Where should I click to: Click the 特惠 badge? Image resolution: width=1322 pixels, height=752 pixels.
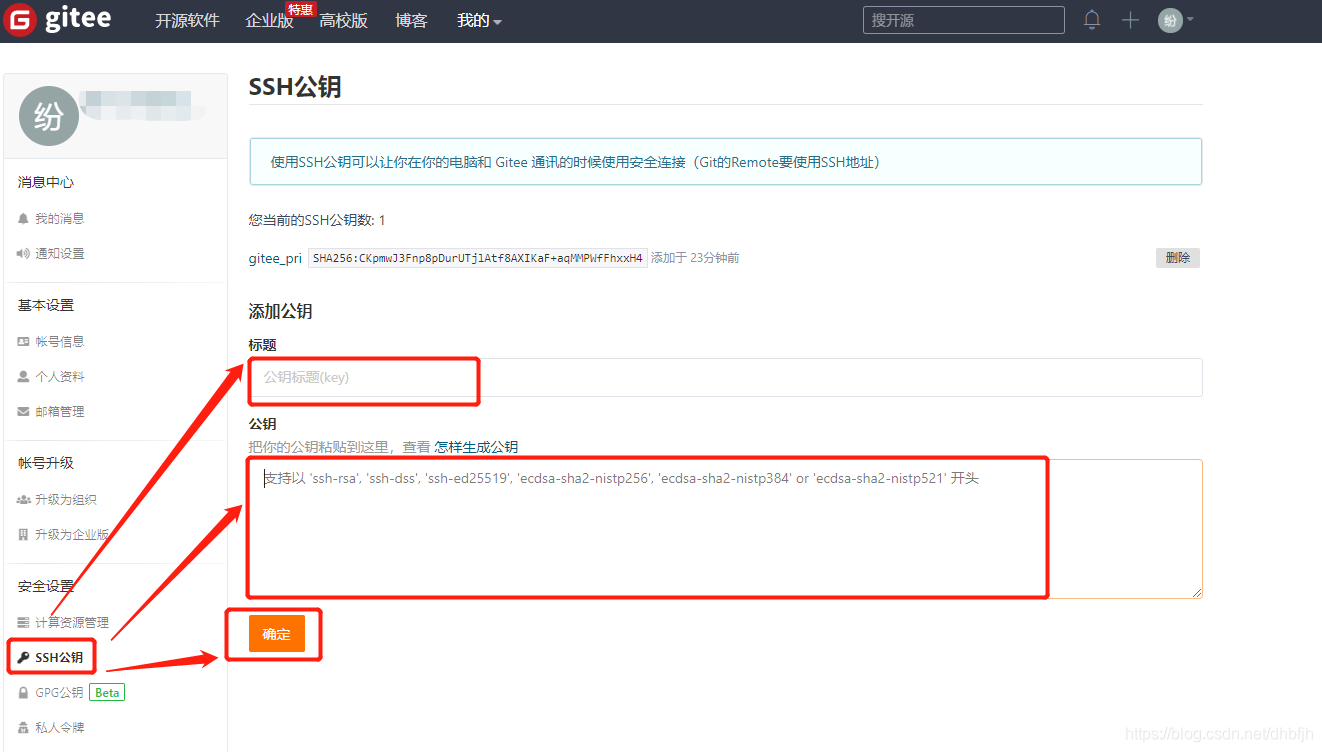click(301, 9)
